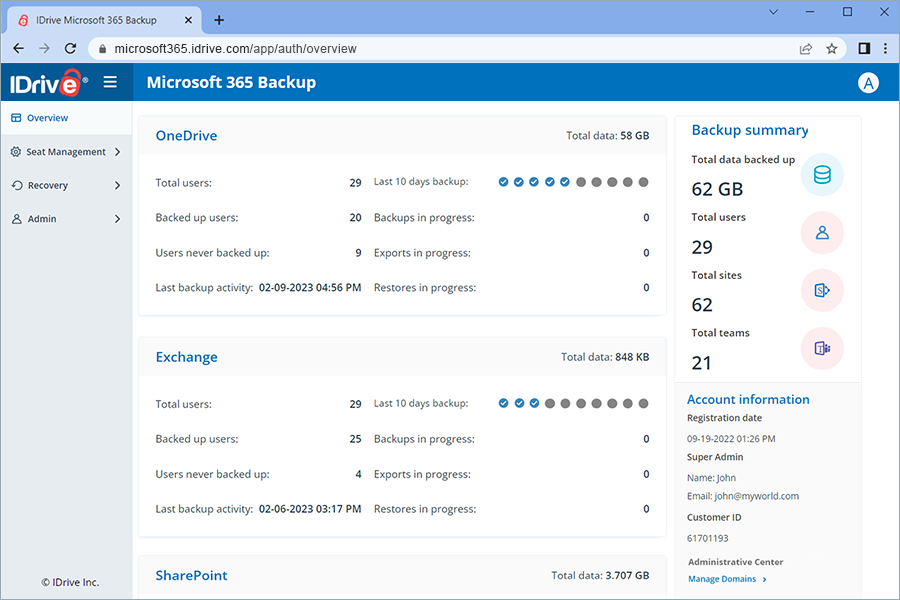Click the Total sites value 62
This screenshot has height=600, width=900.
pyautogui.click(x=702, y=305)
